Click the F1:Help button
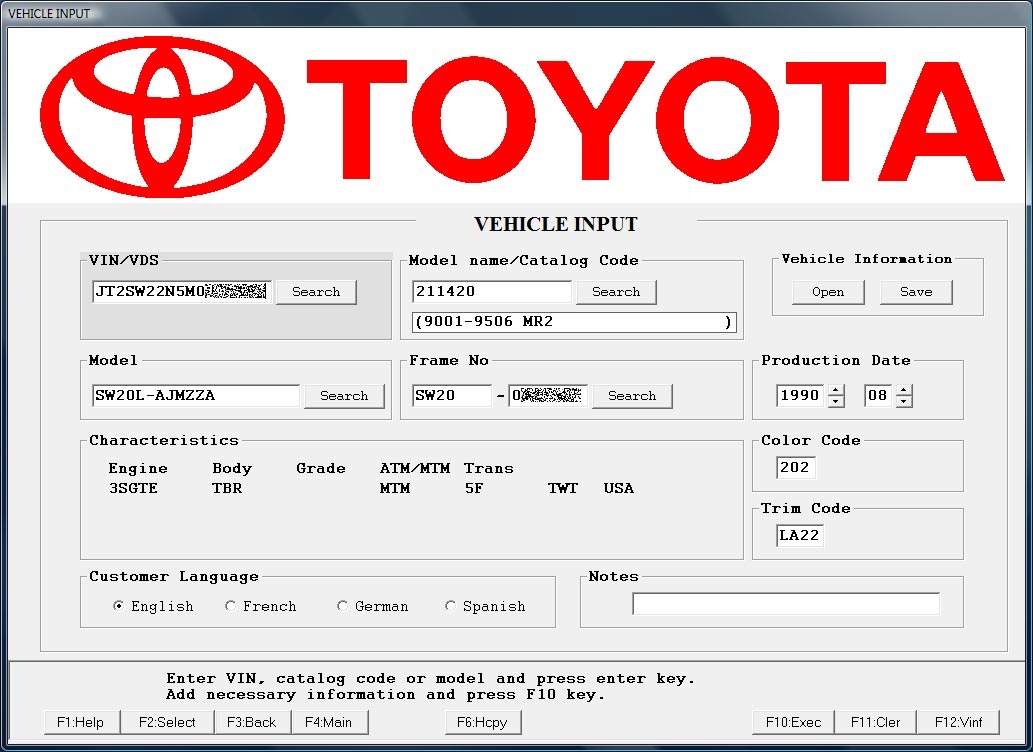This screenshot has height=752, width=1033. tap(82, 722)
